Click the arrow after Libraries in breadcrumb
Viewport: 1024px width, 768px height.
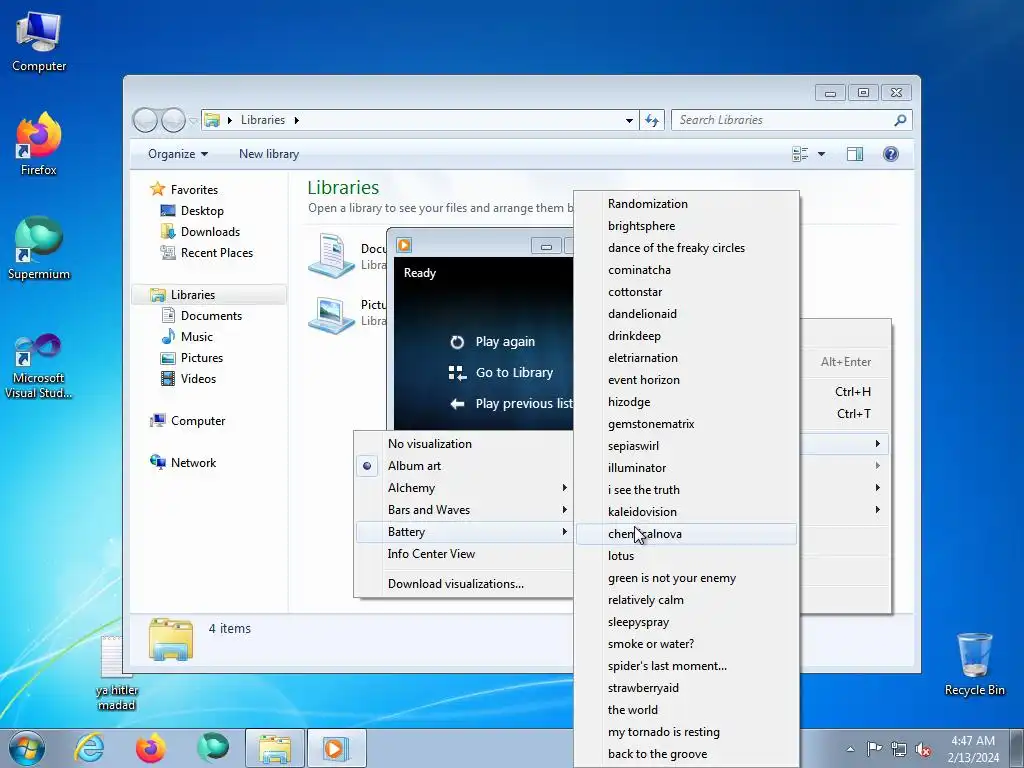tap(296, 120)
